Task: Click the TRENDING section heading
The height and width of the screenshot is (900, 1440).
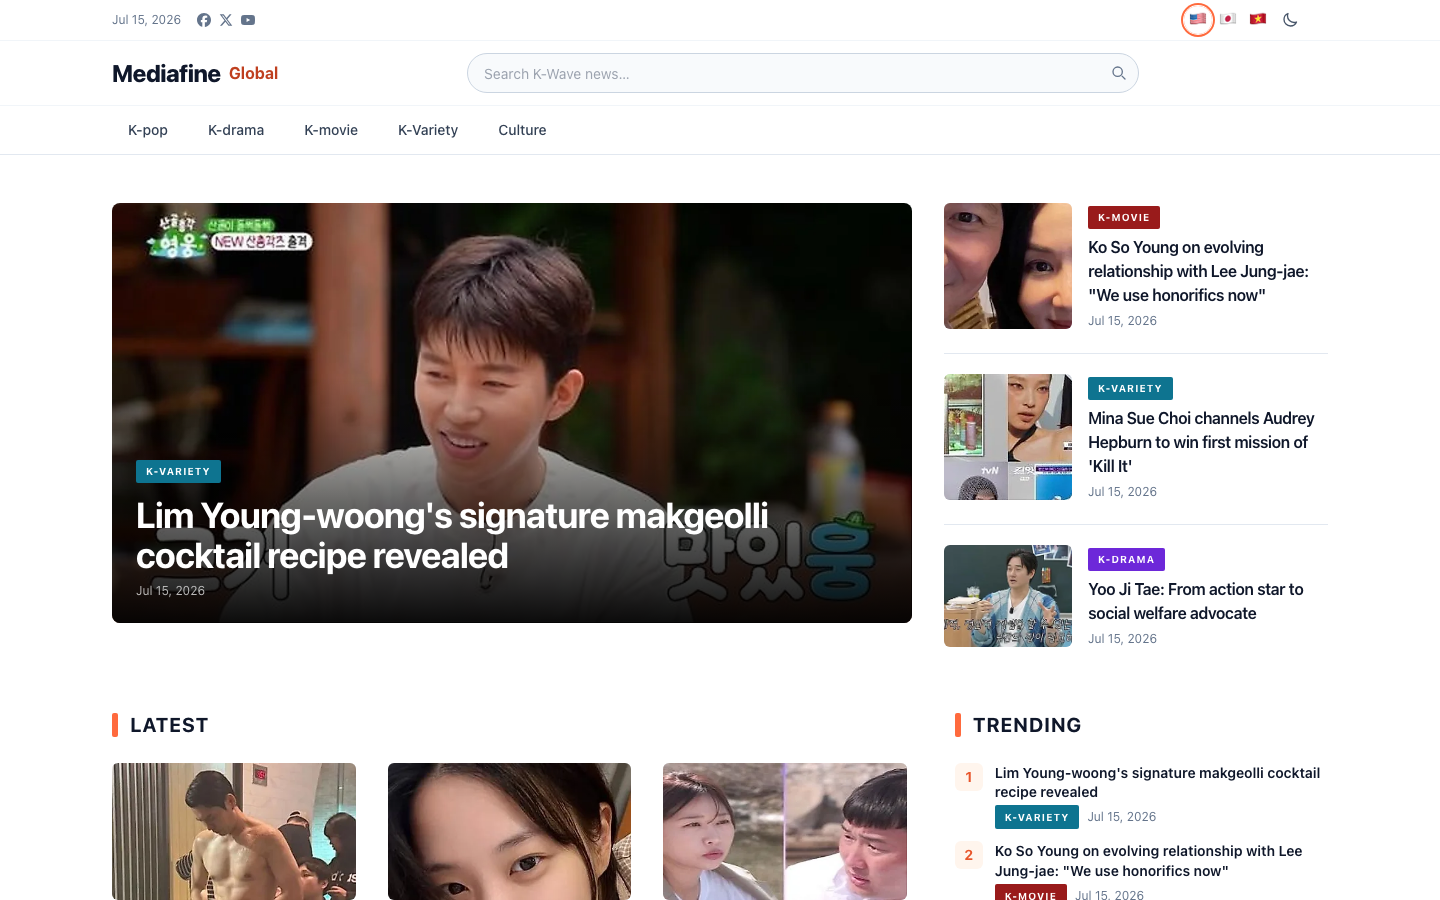Action: point(1027,725)
